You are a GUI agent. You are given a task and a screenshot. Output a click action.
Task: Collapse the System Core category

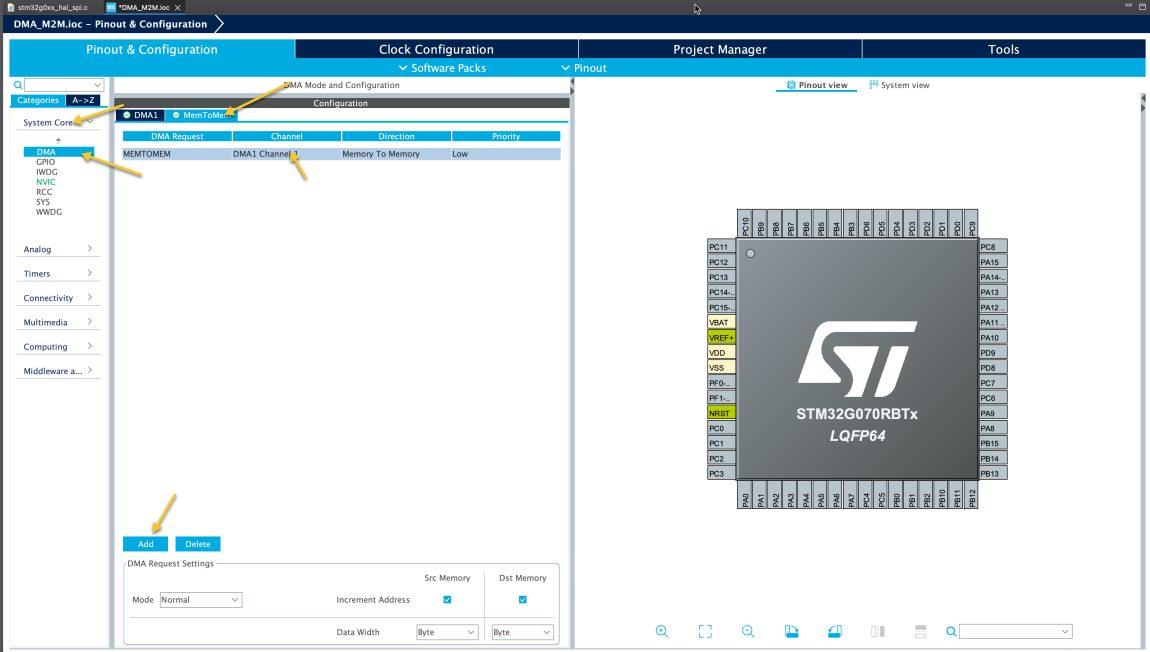[58, 122]
